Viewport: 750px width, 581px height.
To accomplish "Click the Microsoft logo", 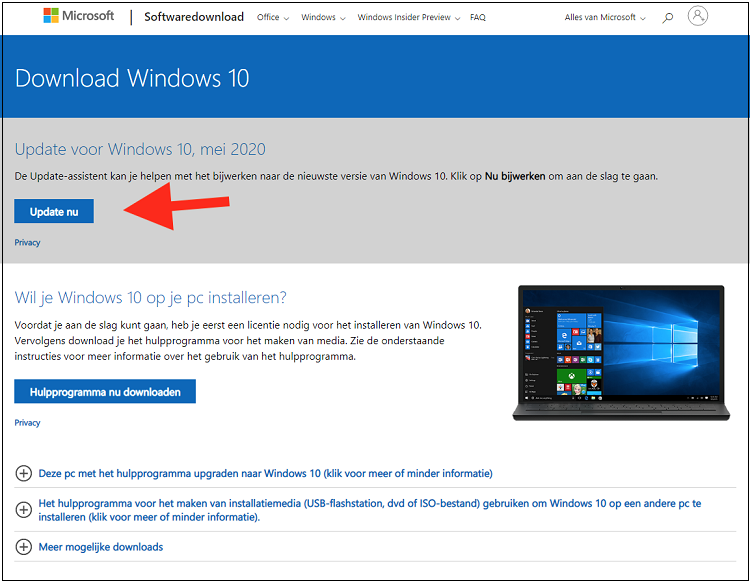I will coord(79,16).
